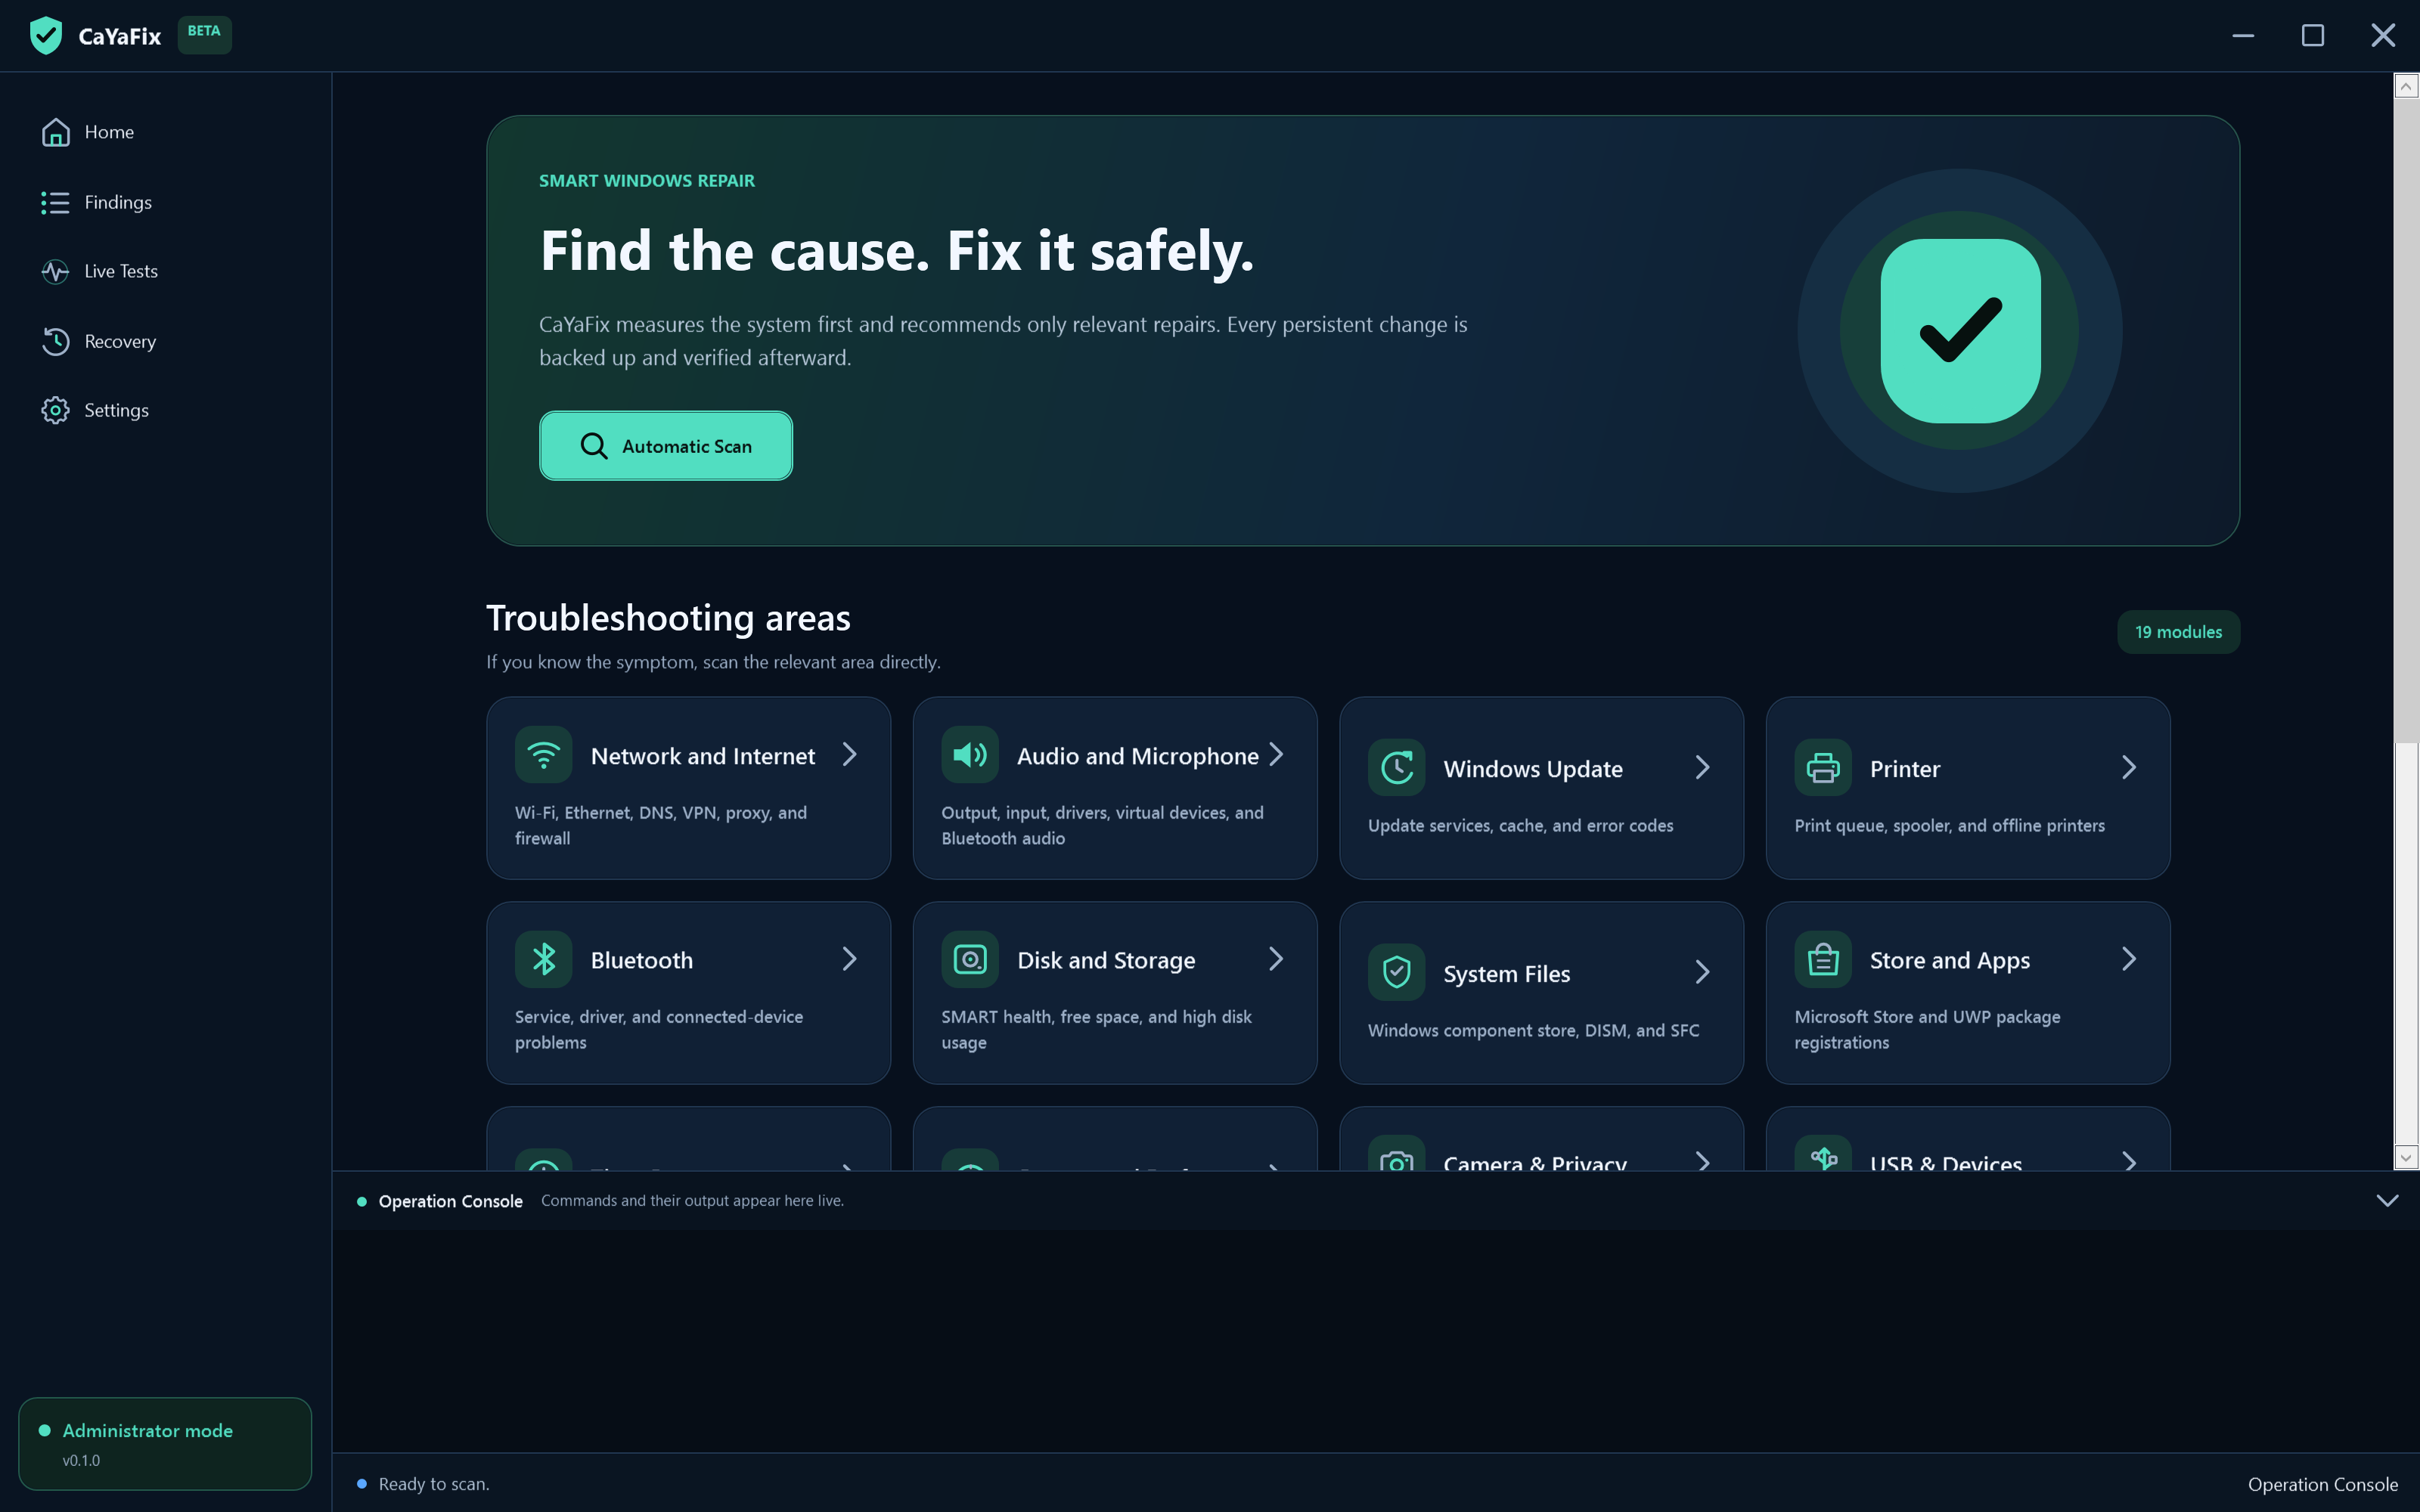Open Disk and Storage card chevron
This screenshot has width=2420, height=1512.
[1276, 959]
